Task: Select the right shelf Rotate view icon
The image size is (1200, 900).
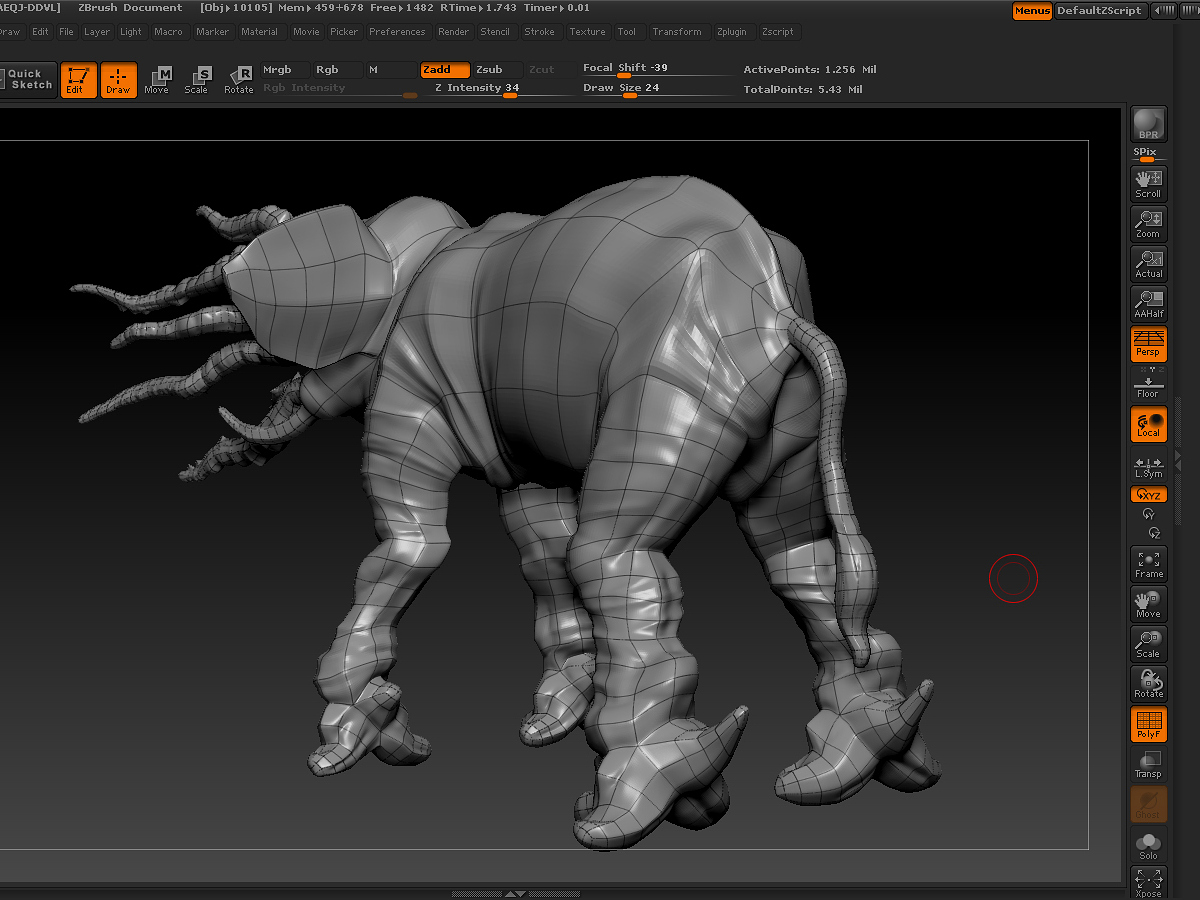Action: tap(1149, 684)
